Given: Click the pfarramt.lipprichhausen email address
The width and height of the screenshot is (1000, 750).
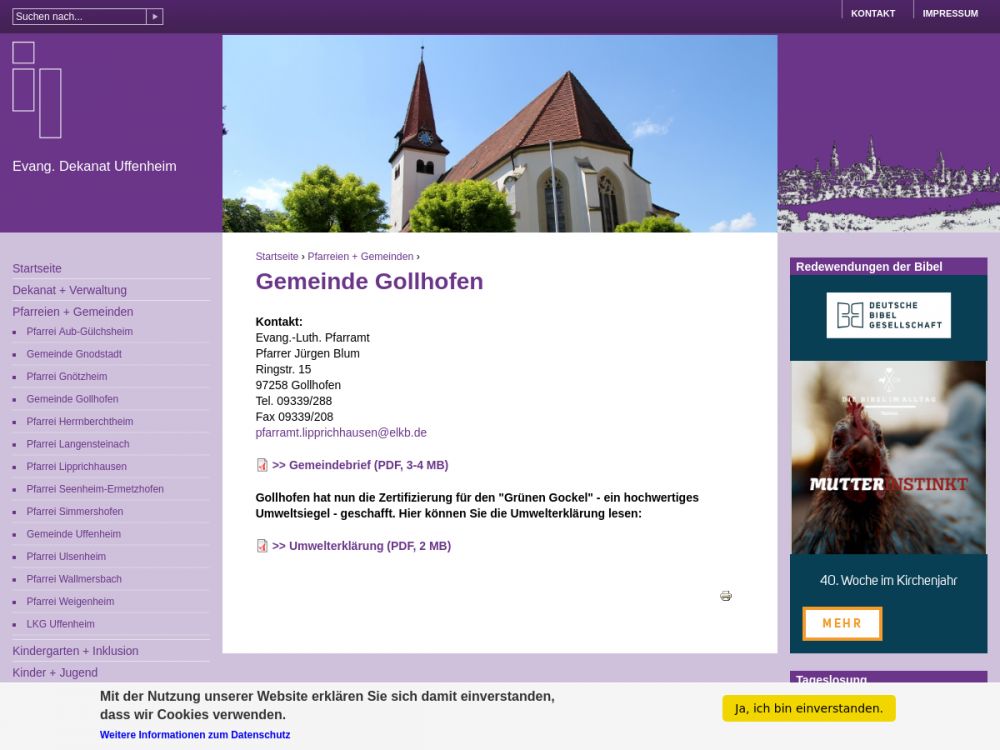Looking at the screenshot, I should (x=341, y=433).
